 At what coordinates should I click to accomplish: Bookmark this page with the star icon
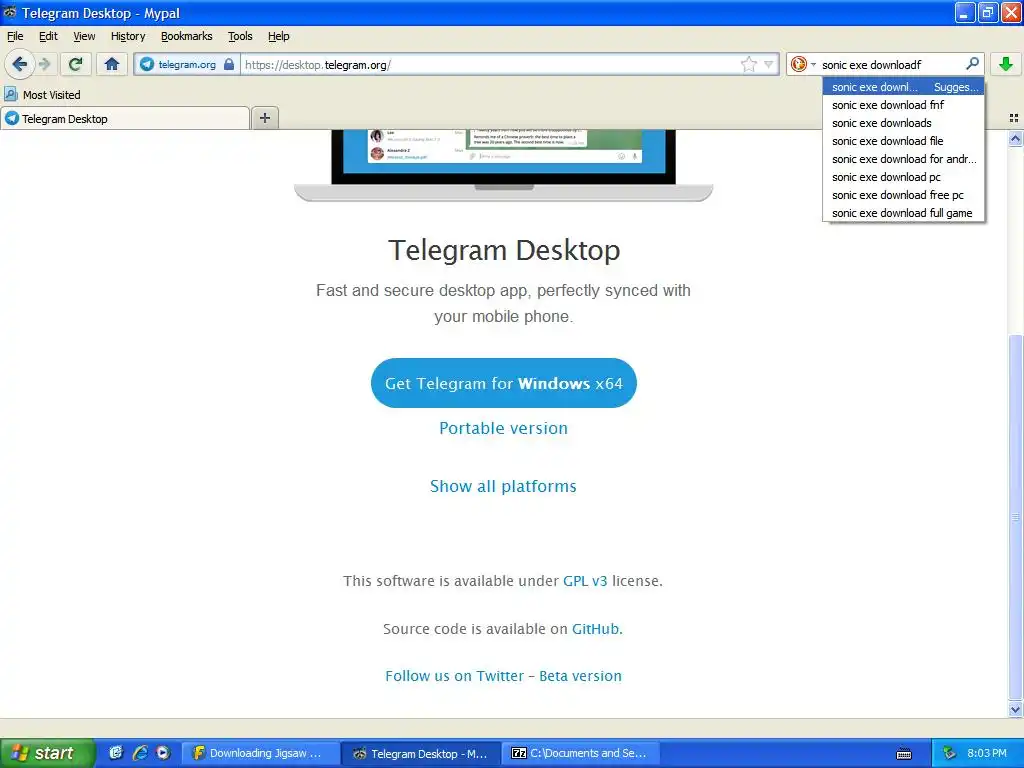(748, 64)
